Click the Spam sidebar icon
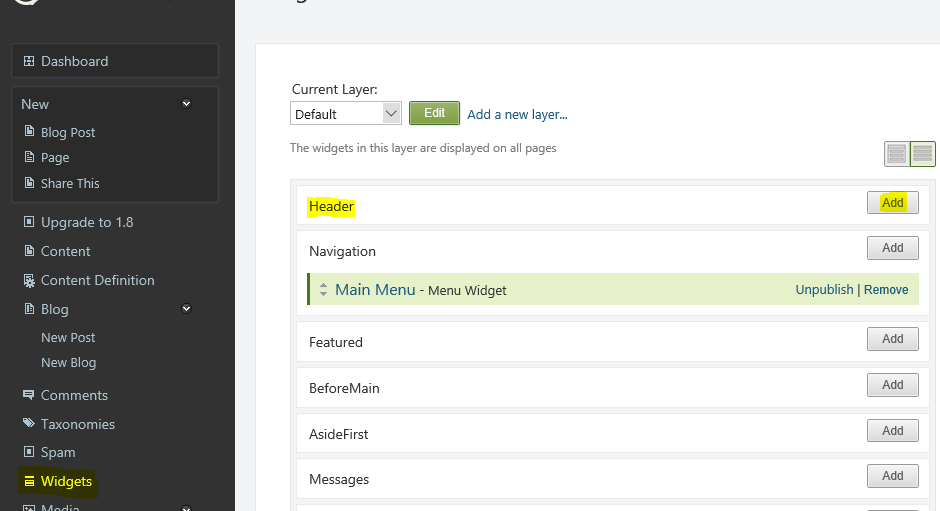The image size is (940, 511). (x=29, y=452)
